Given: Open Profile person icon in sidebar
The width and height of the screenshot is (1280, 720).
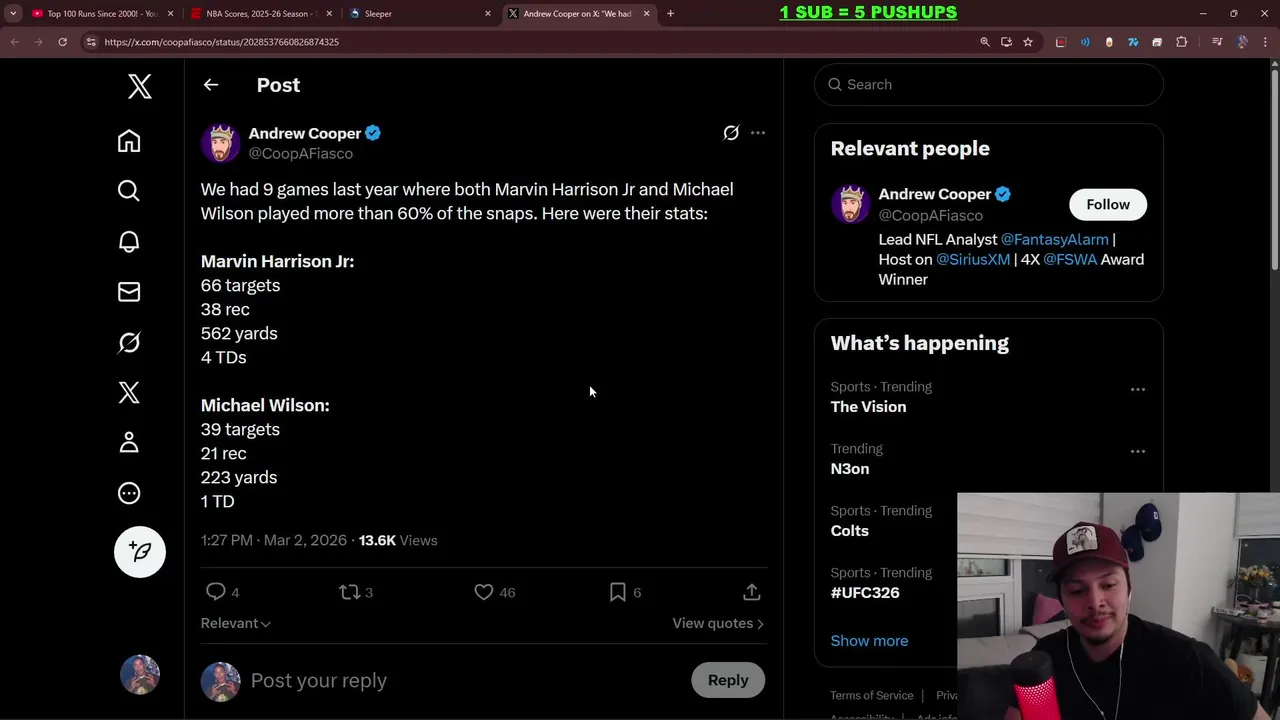Looking at the screenshot, I should [129, 443].
